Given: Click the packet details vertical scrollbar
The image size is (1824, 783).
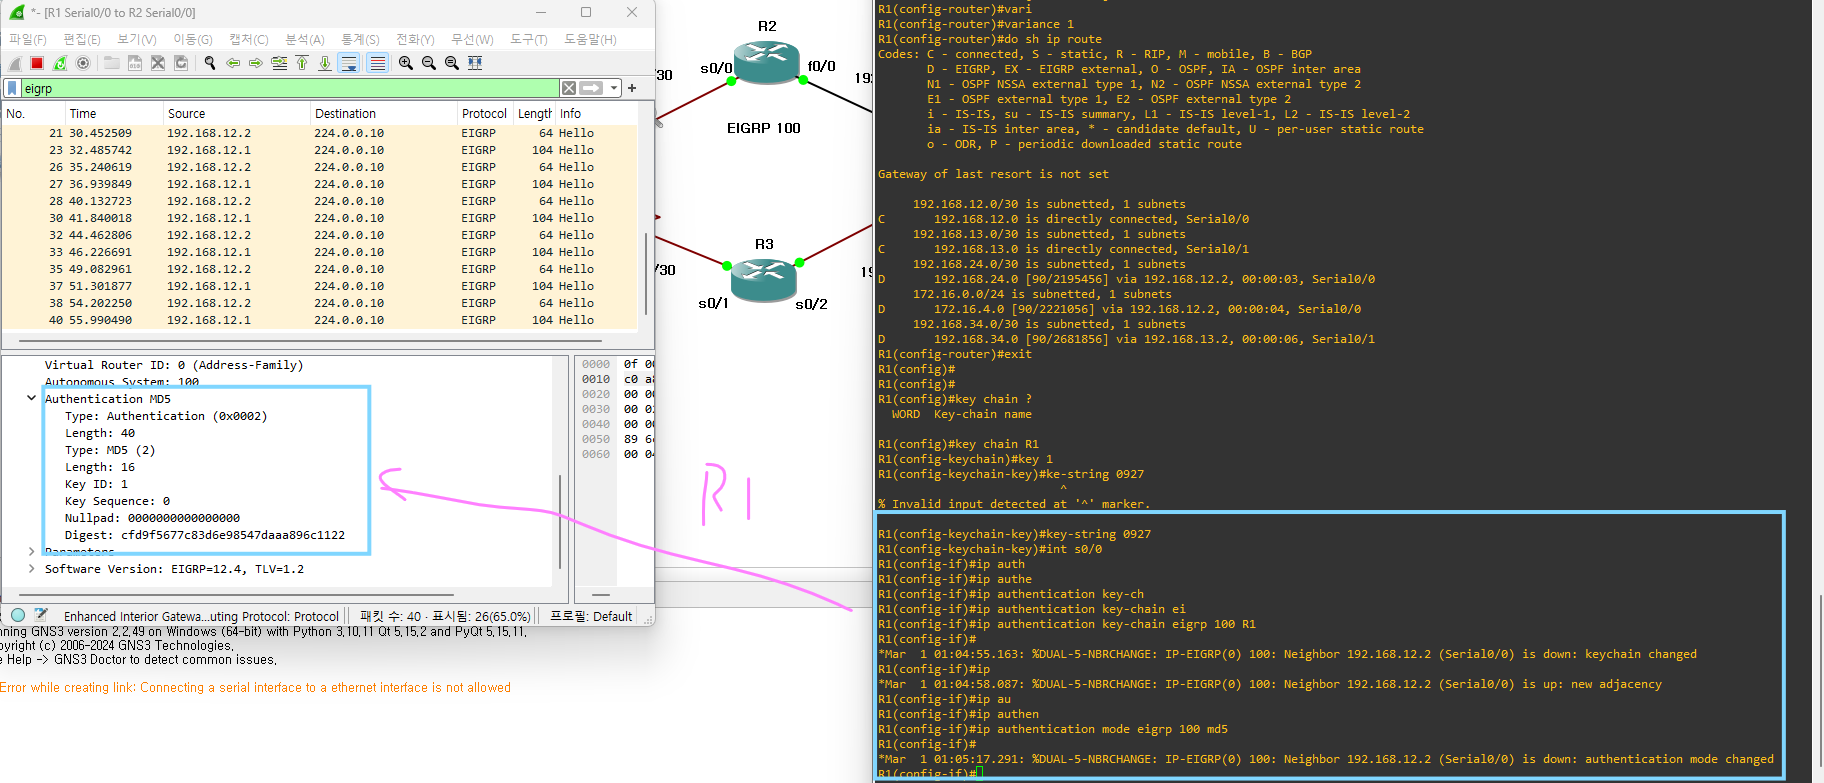Looking at the screenshot, I should click(560, 520).
